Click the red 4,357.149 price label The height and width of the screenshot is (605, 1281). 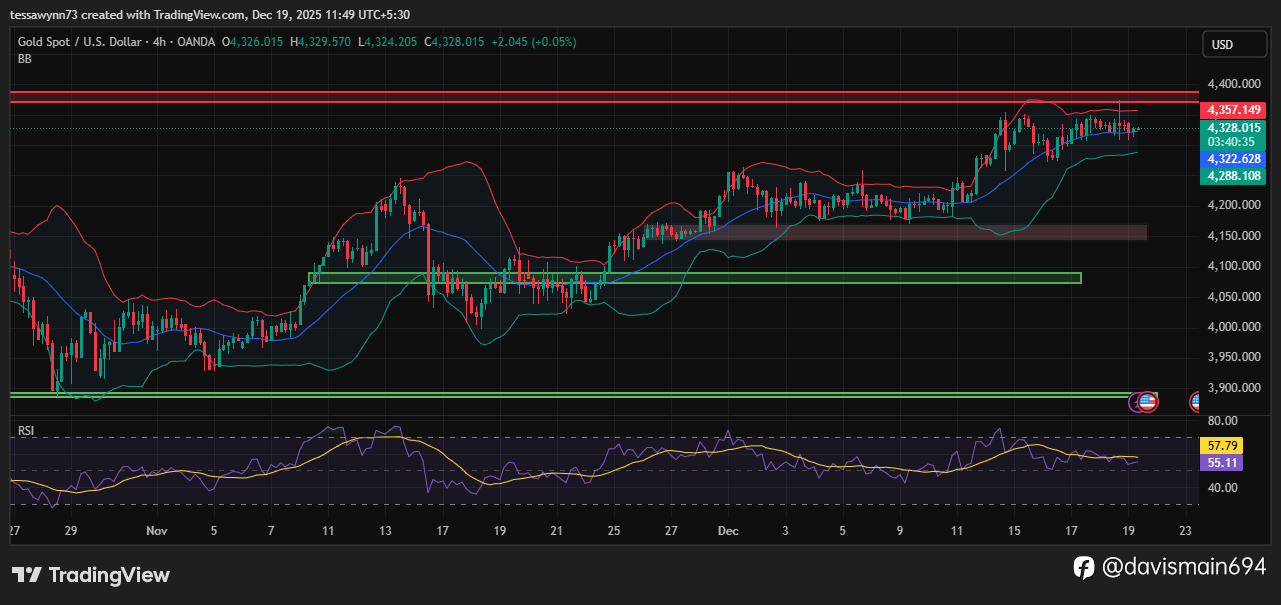click(x=1234, y=110)
